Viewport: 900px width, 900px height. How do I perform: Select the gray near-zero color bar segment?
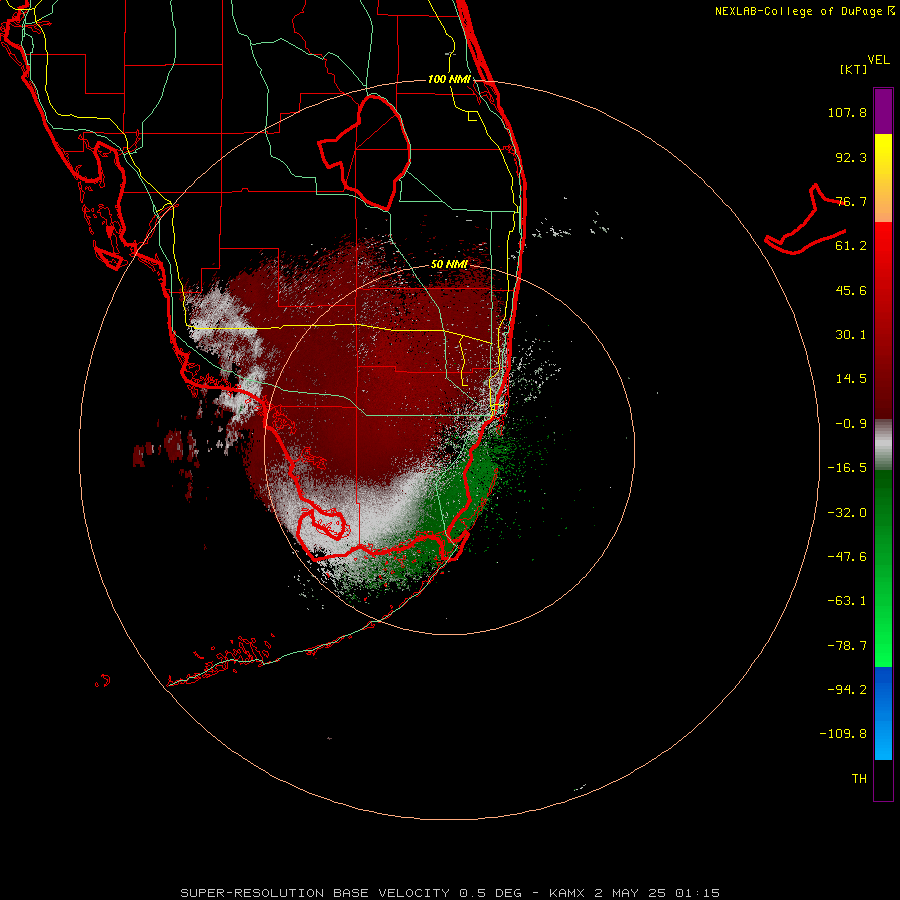coord(883,444)
